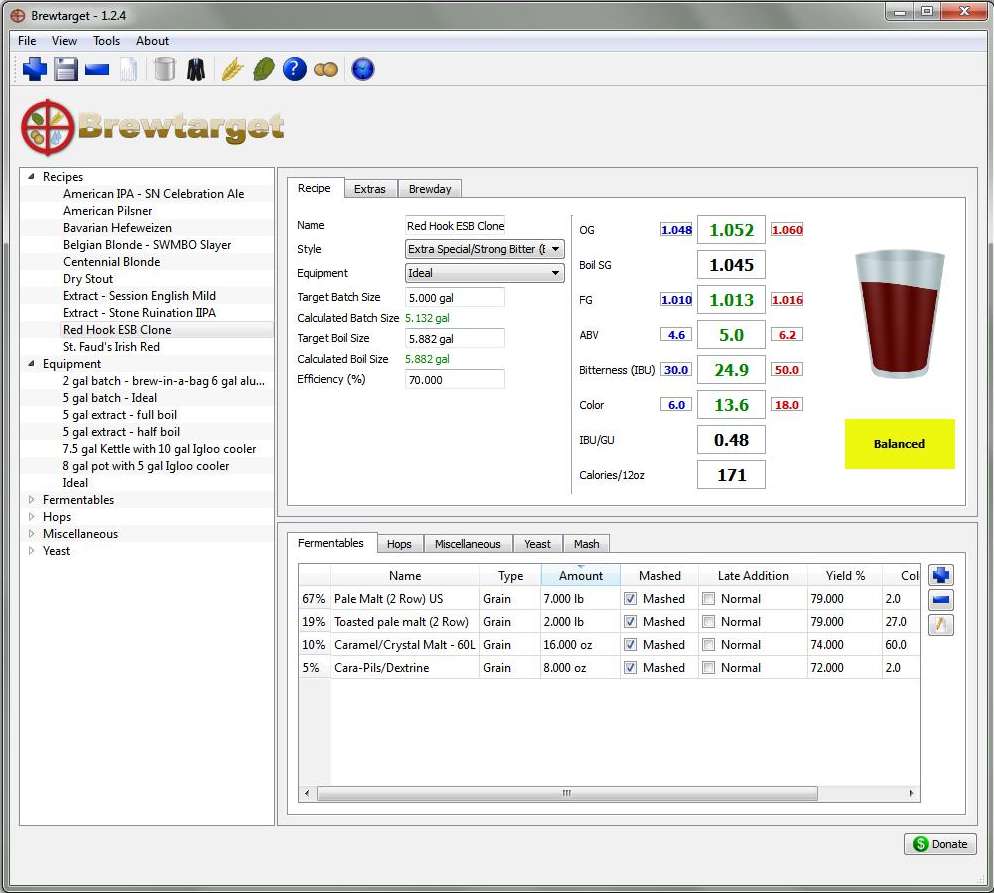Click the blue minus button beside fermentables table
The width and height of the screenshot is (994, 893).
click(940, 600)
